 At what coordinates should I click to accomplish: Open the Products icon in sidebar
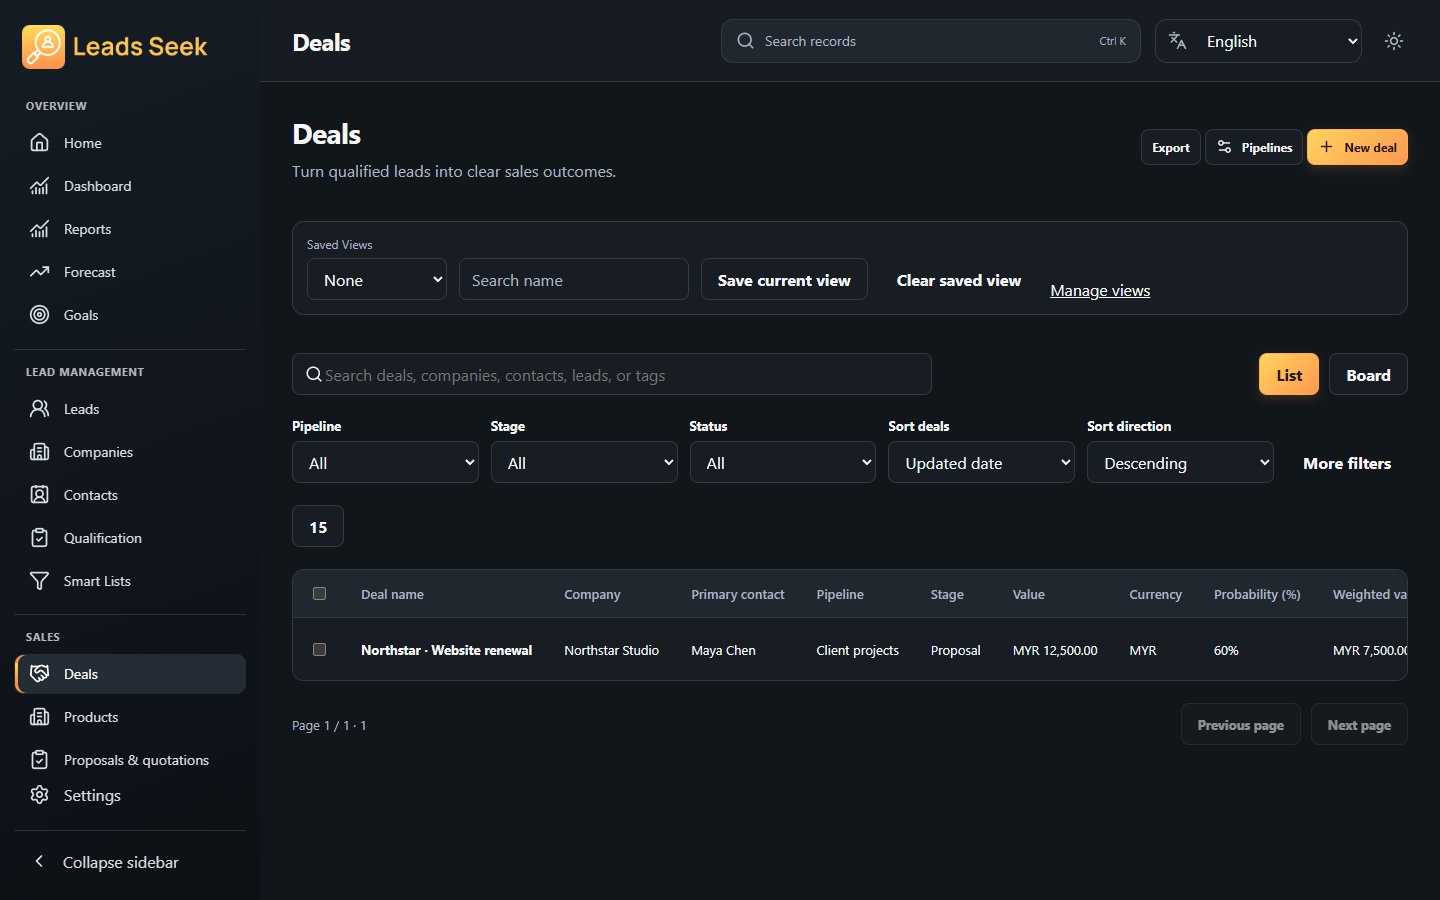pos(40,717)
